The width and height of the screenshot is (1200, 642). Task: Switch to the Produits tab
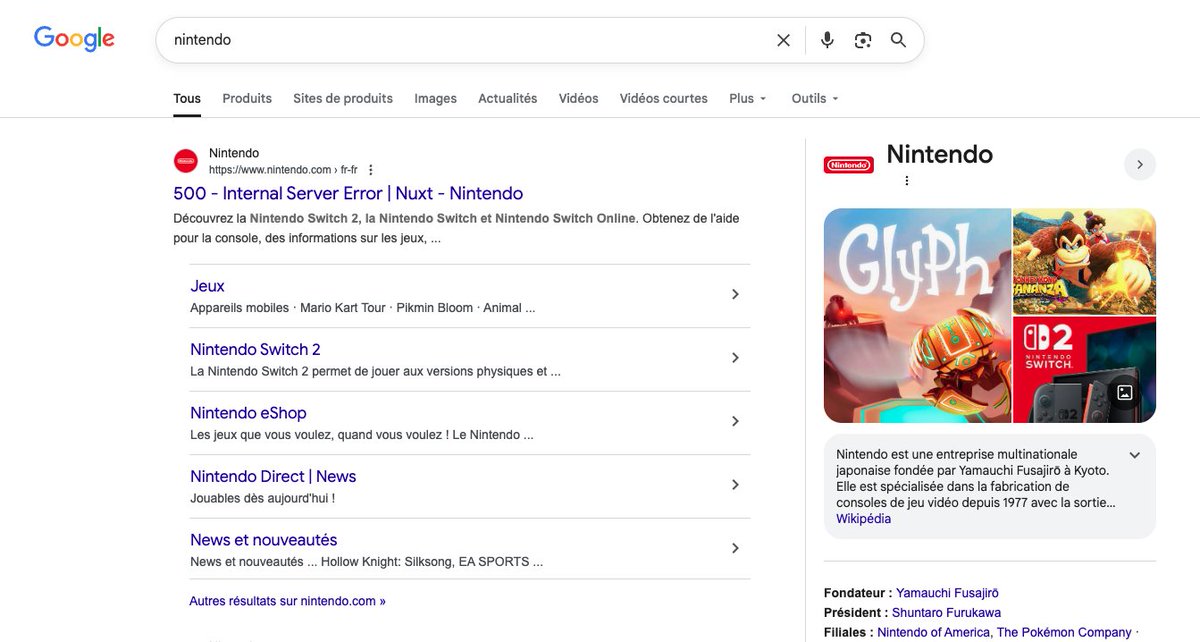(x=247, y=98)
